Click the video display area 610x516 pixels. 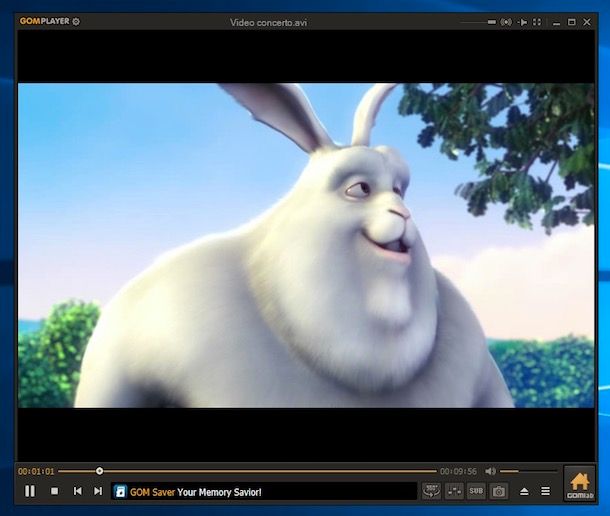(306, 246)
